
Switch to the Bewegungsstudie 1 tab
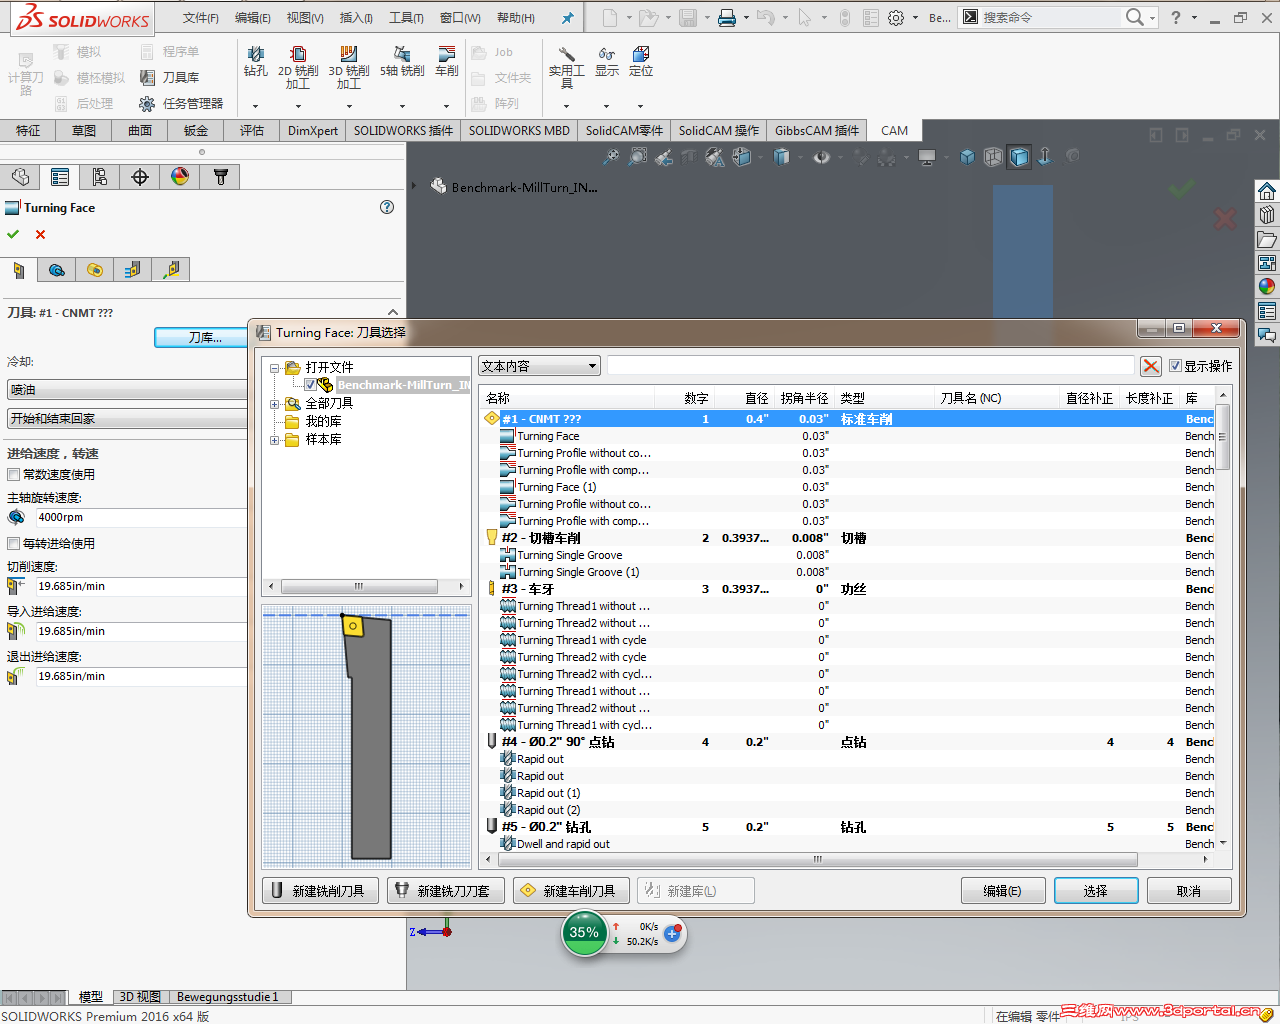(x=228, y=997)
